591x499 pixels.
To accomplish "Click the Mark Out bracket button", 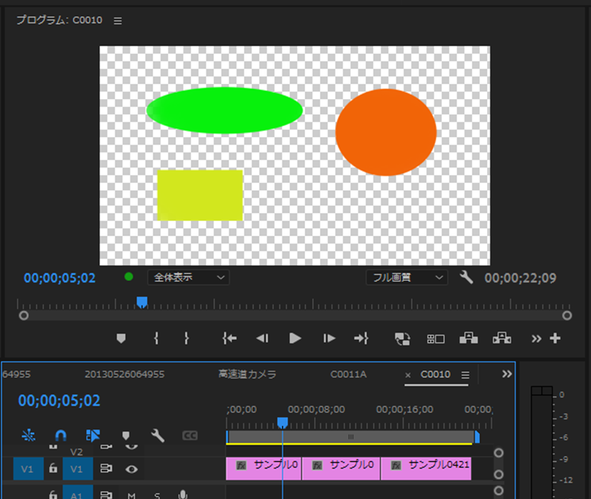I will 186,338.
